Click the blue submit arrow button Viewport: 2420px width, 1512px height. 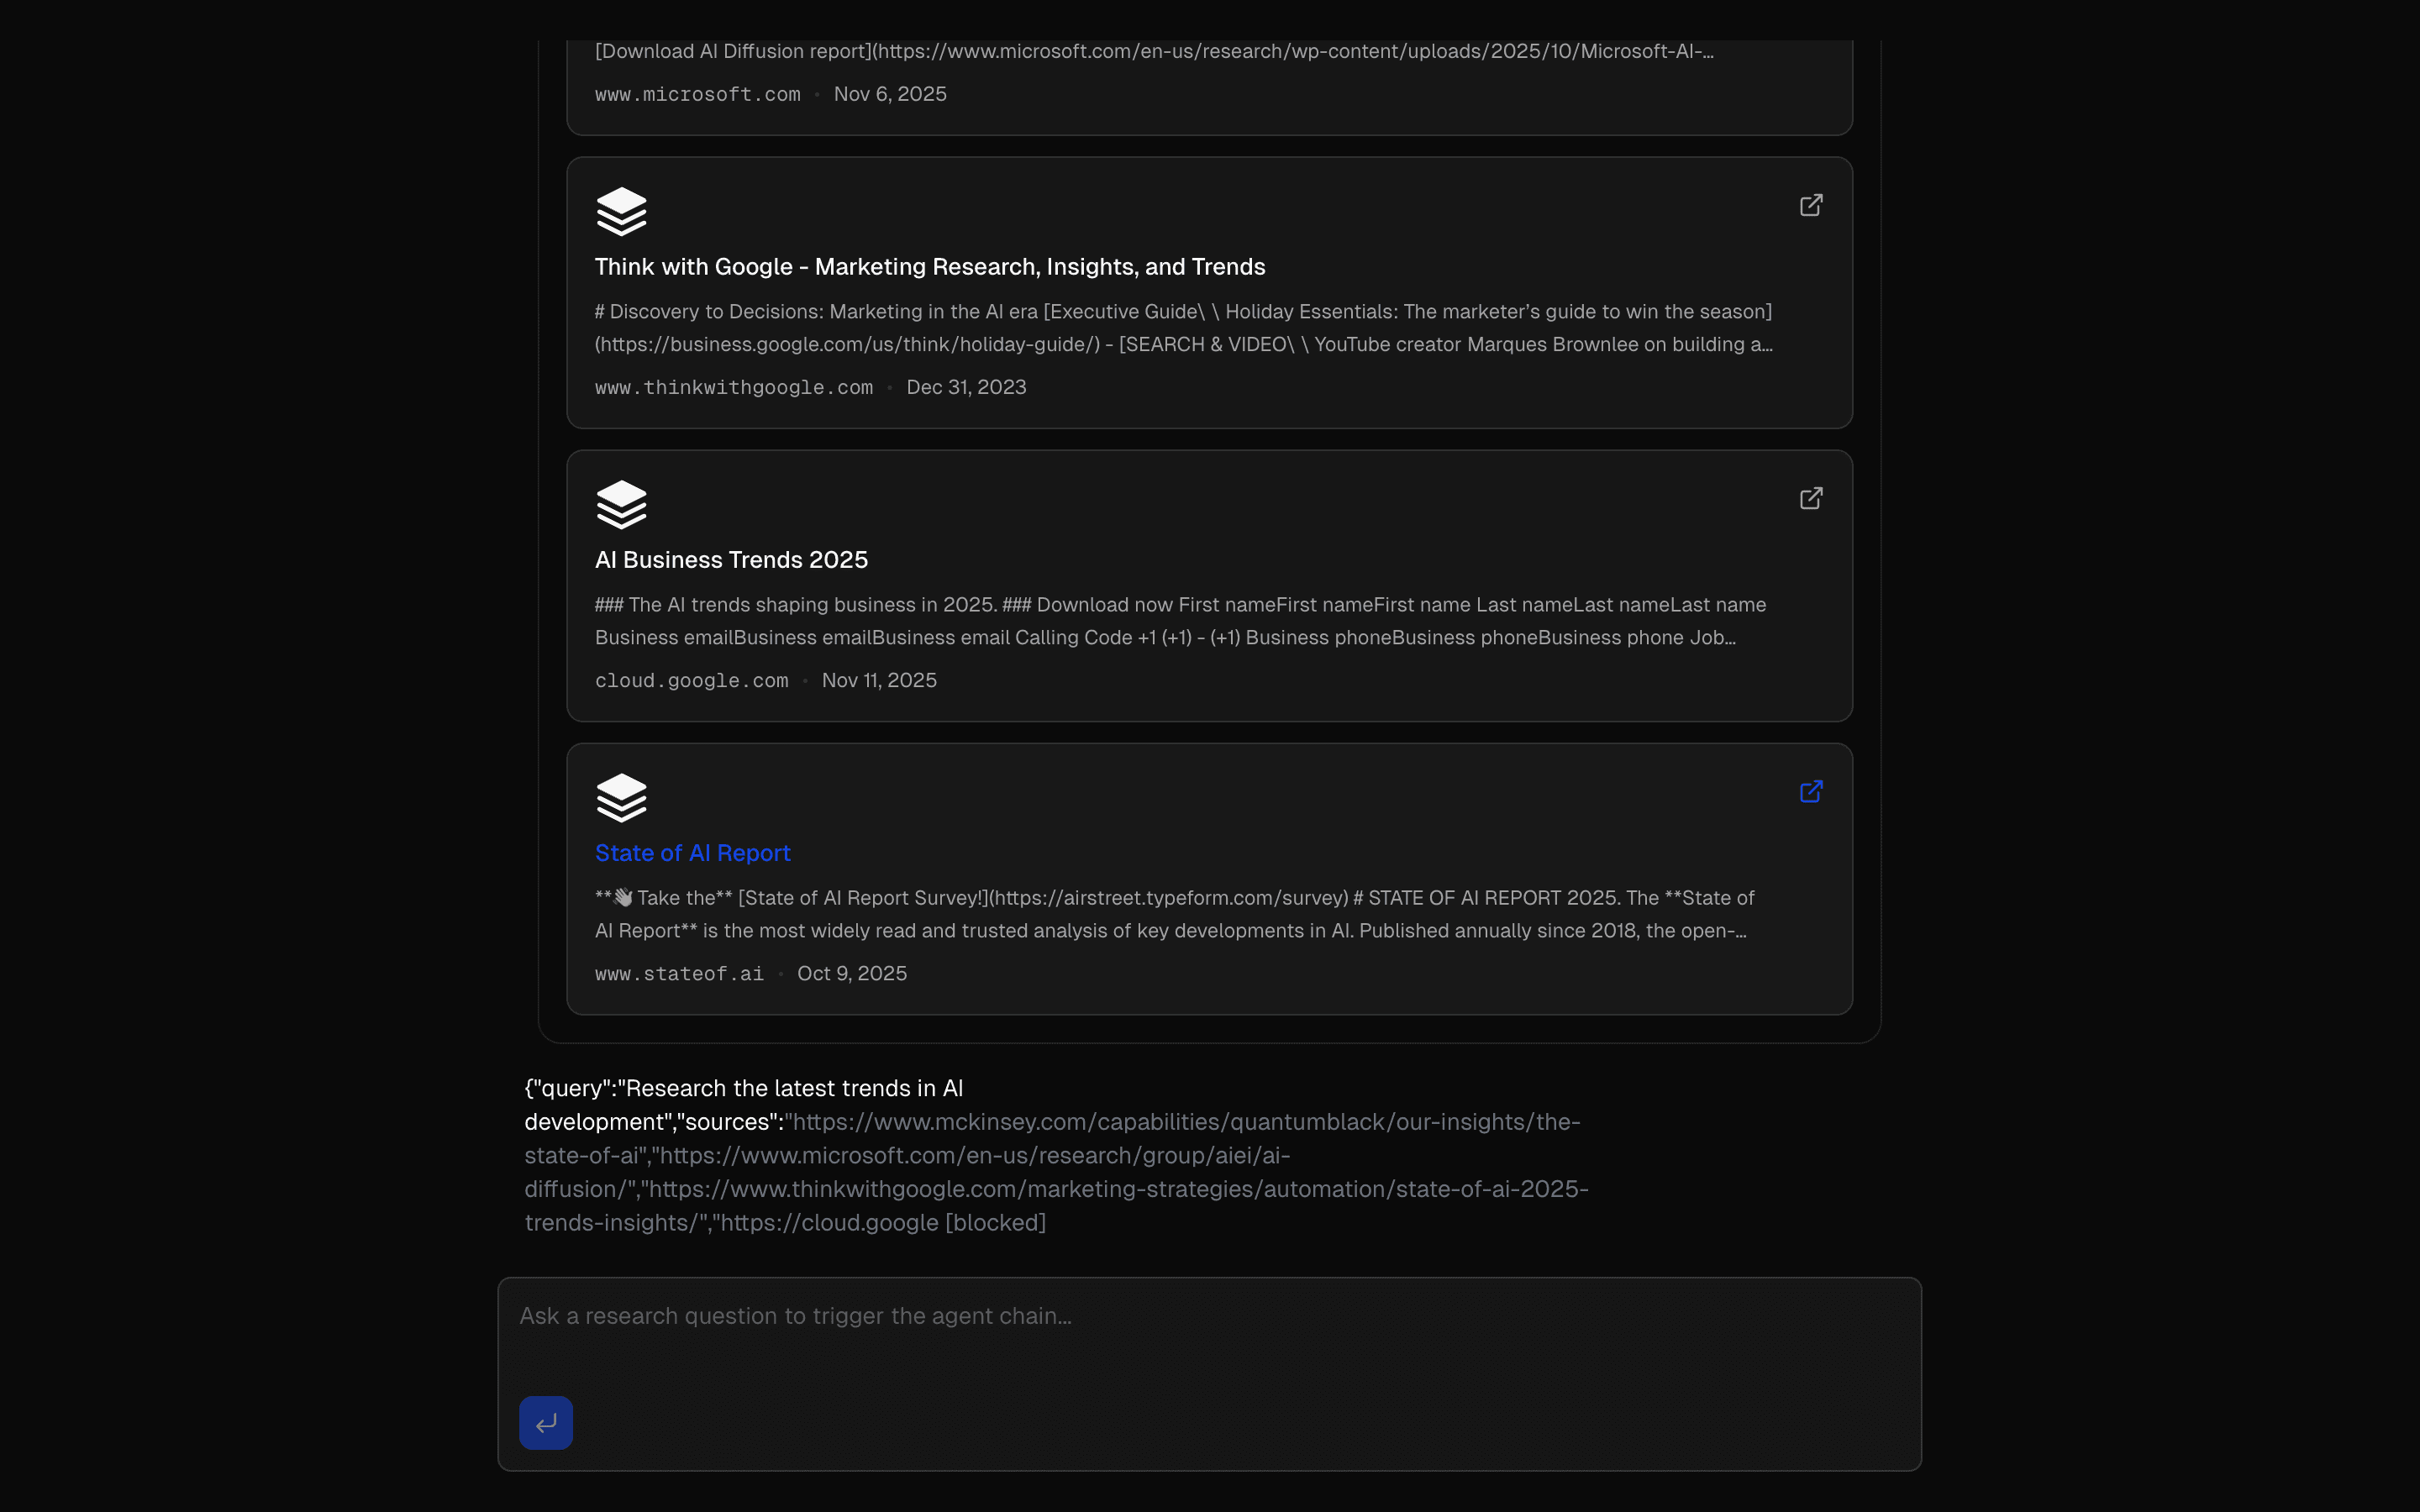(x=545, y=1422)
